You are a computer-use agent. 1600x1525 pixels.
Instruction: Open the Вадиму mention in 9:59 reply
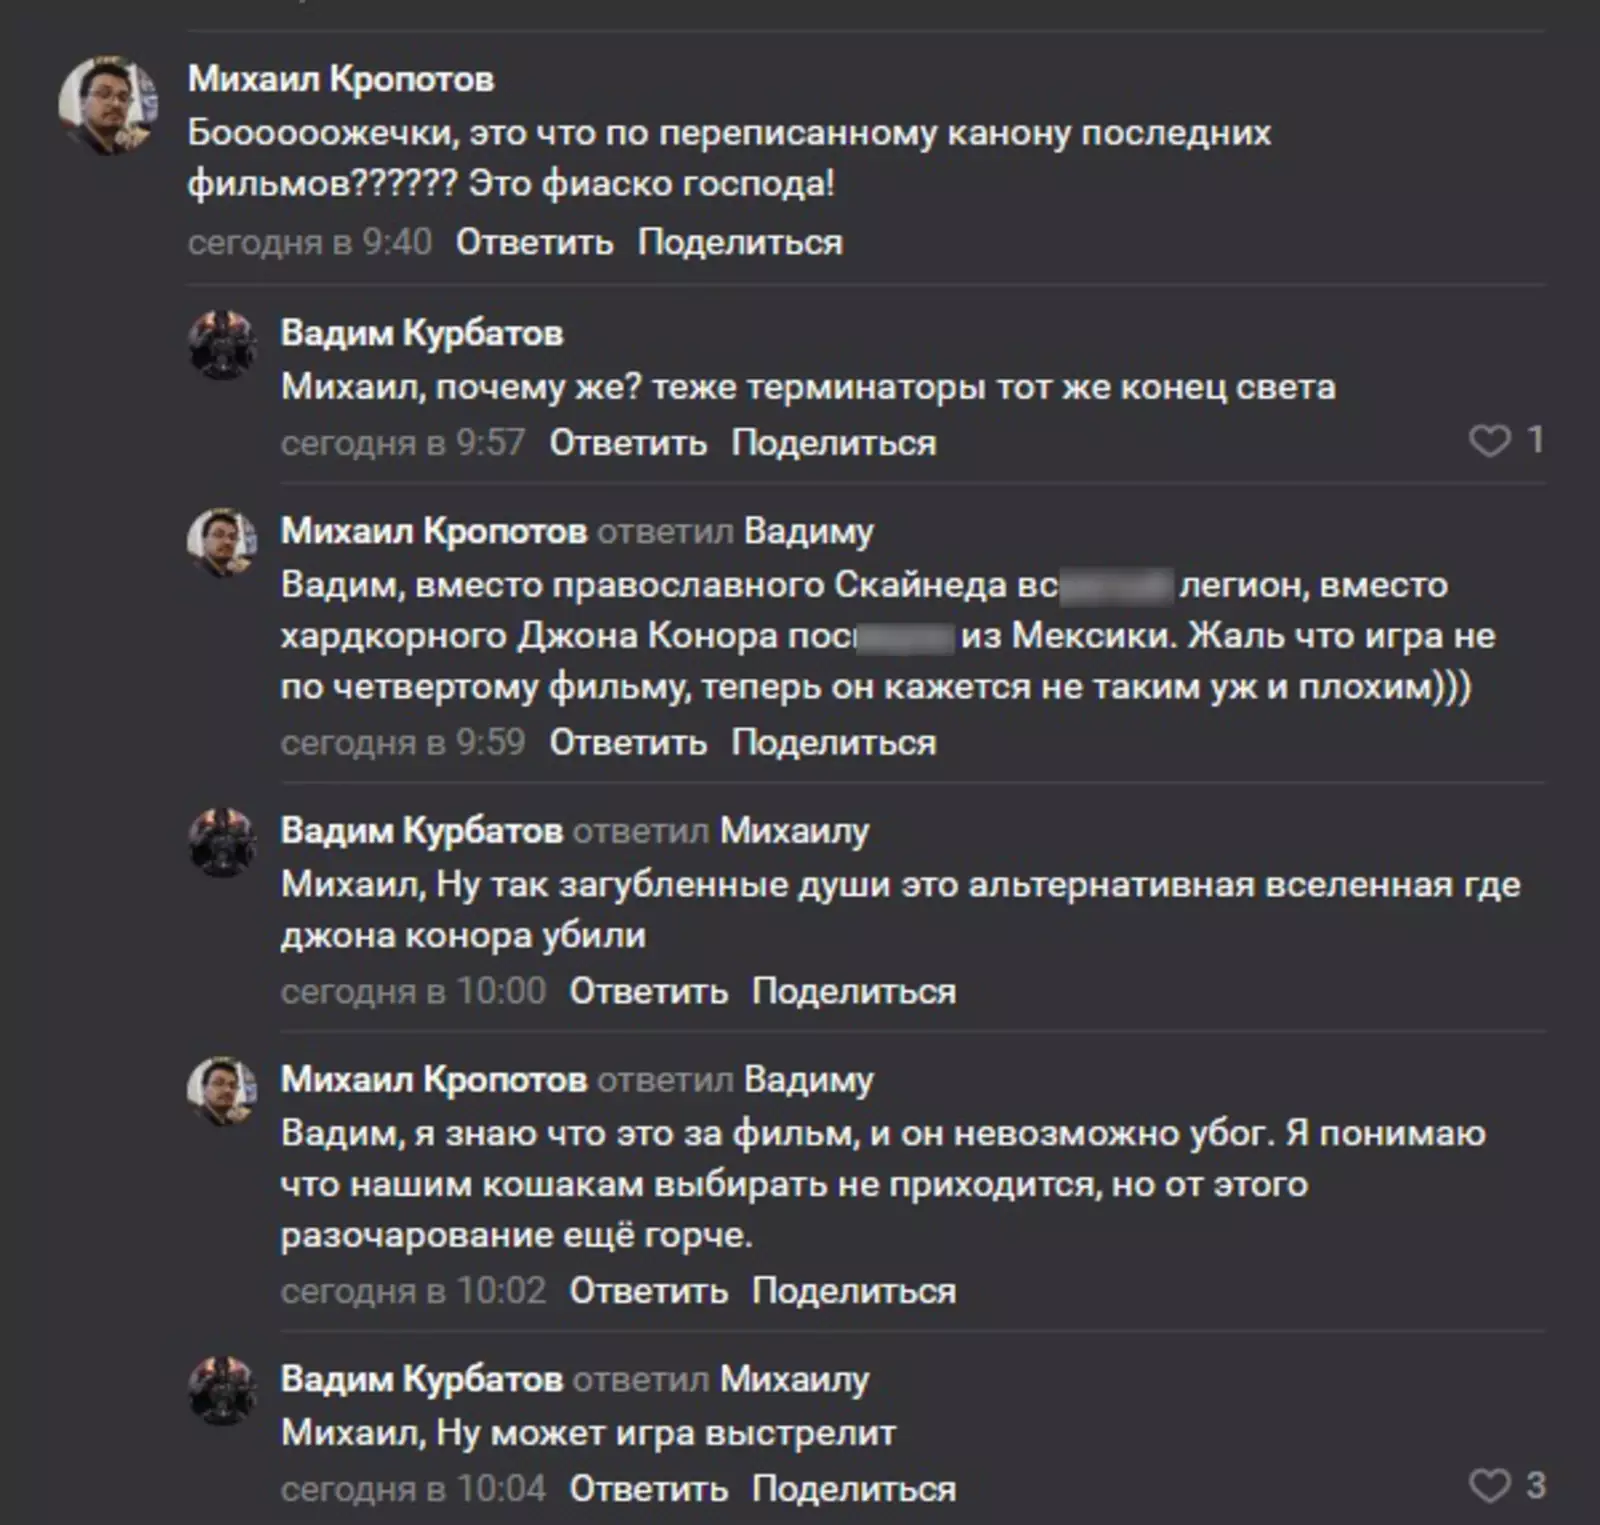(x=805, y=533)
